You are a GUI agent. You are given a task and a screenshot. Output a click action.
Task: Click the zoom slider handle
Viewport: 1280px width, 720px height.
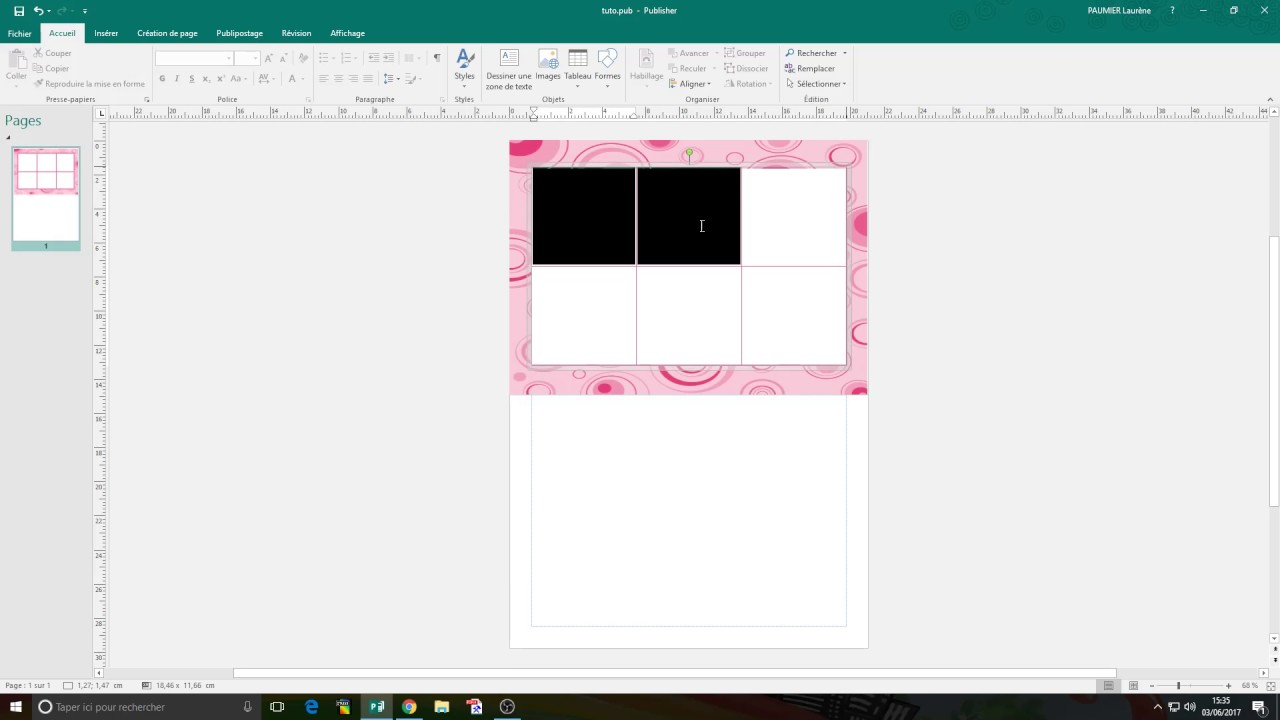click(1178, 686)
